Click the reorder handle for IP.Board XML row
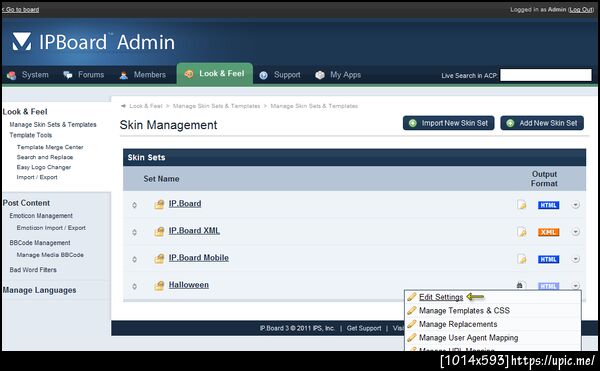Image resolution: width=600 pixels, height=371 pixels. click(134, 232)
